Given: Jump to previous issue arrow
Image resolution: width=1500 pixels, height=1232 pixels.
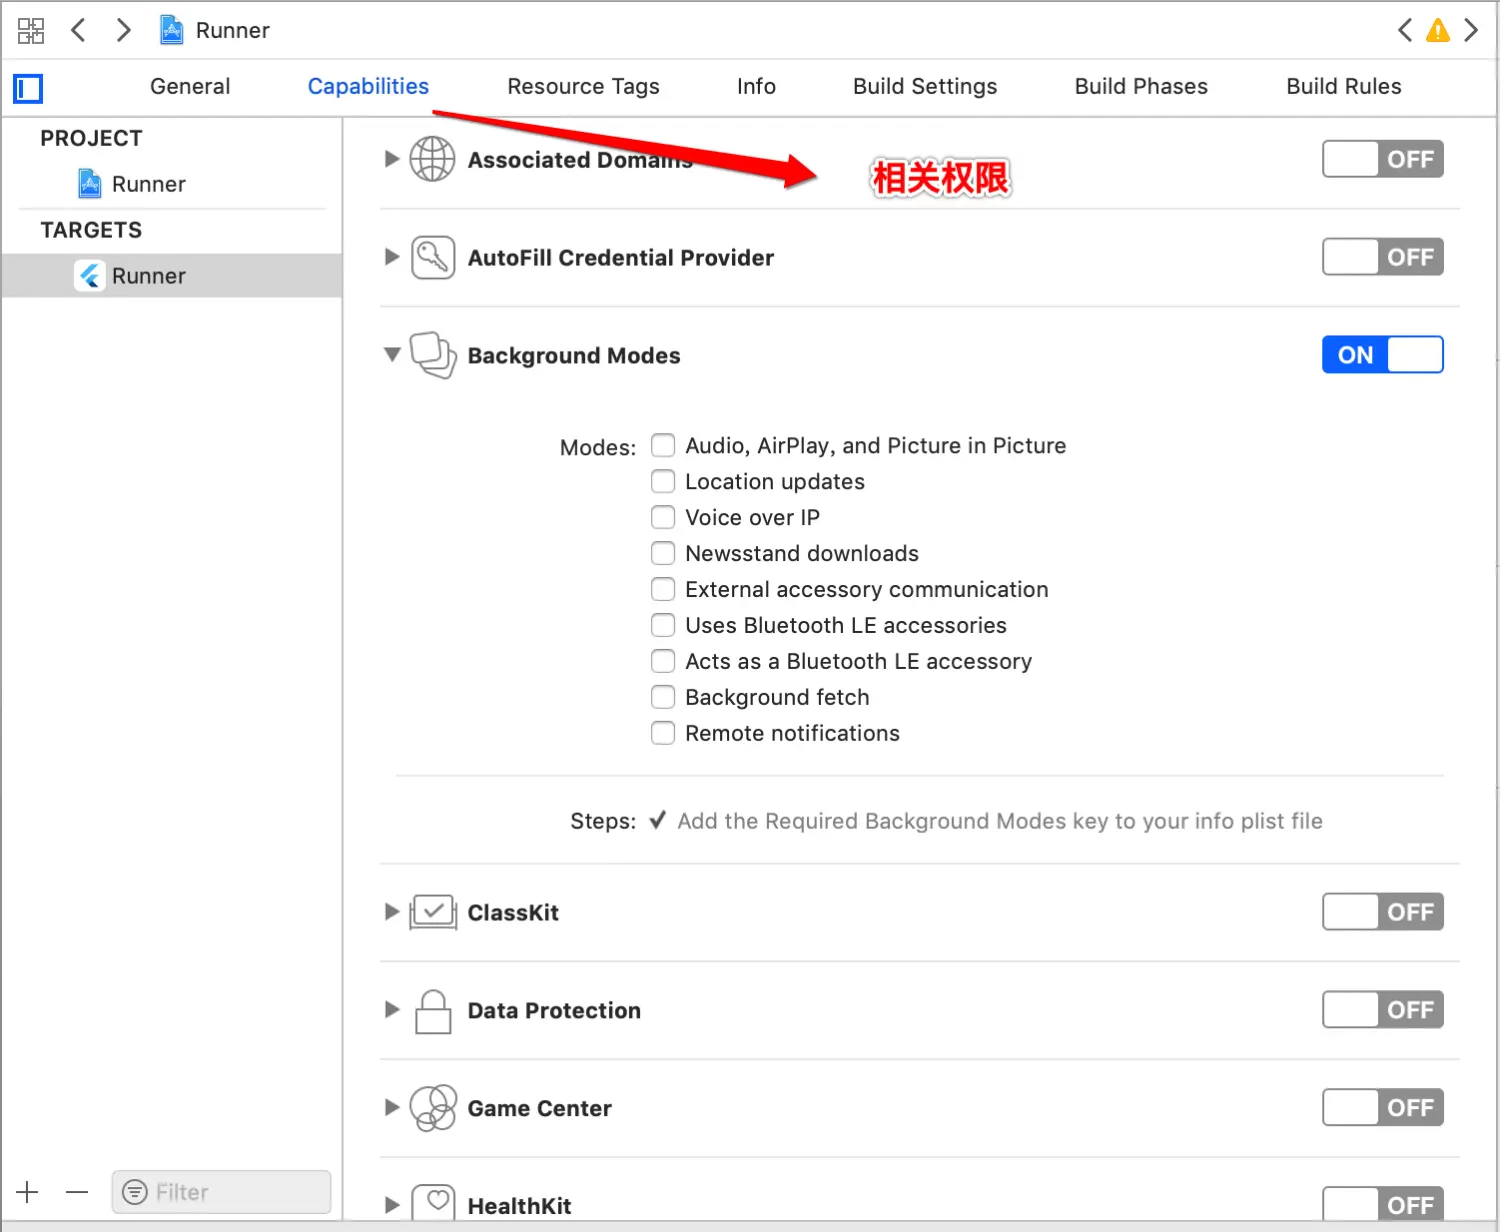Looking at the screenshot, I should click(1405, 30).
